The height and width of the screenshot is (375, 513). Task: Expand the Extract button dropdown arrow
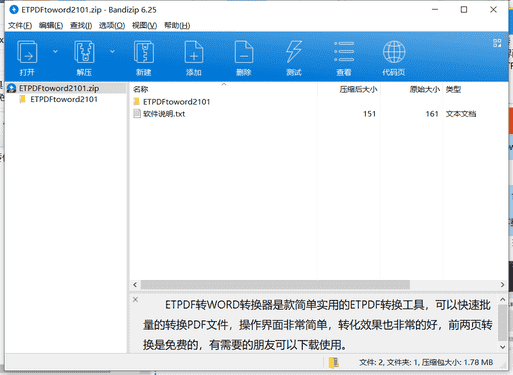pos(112,51)
